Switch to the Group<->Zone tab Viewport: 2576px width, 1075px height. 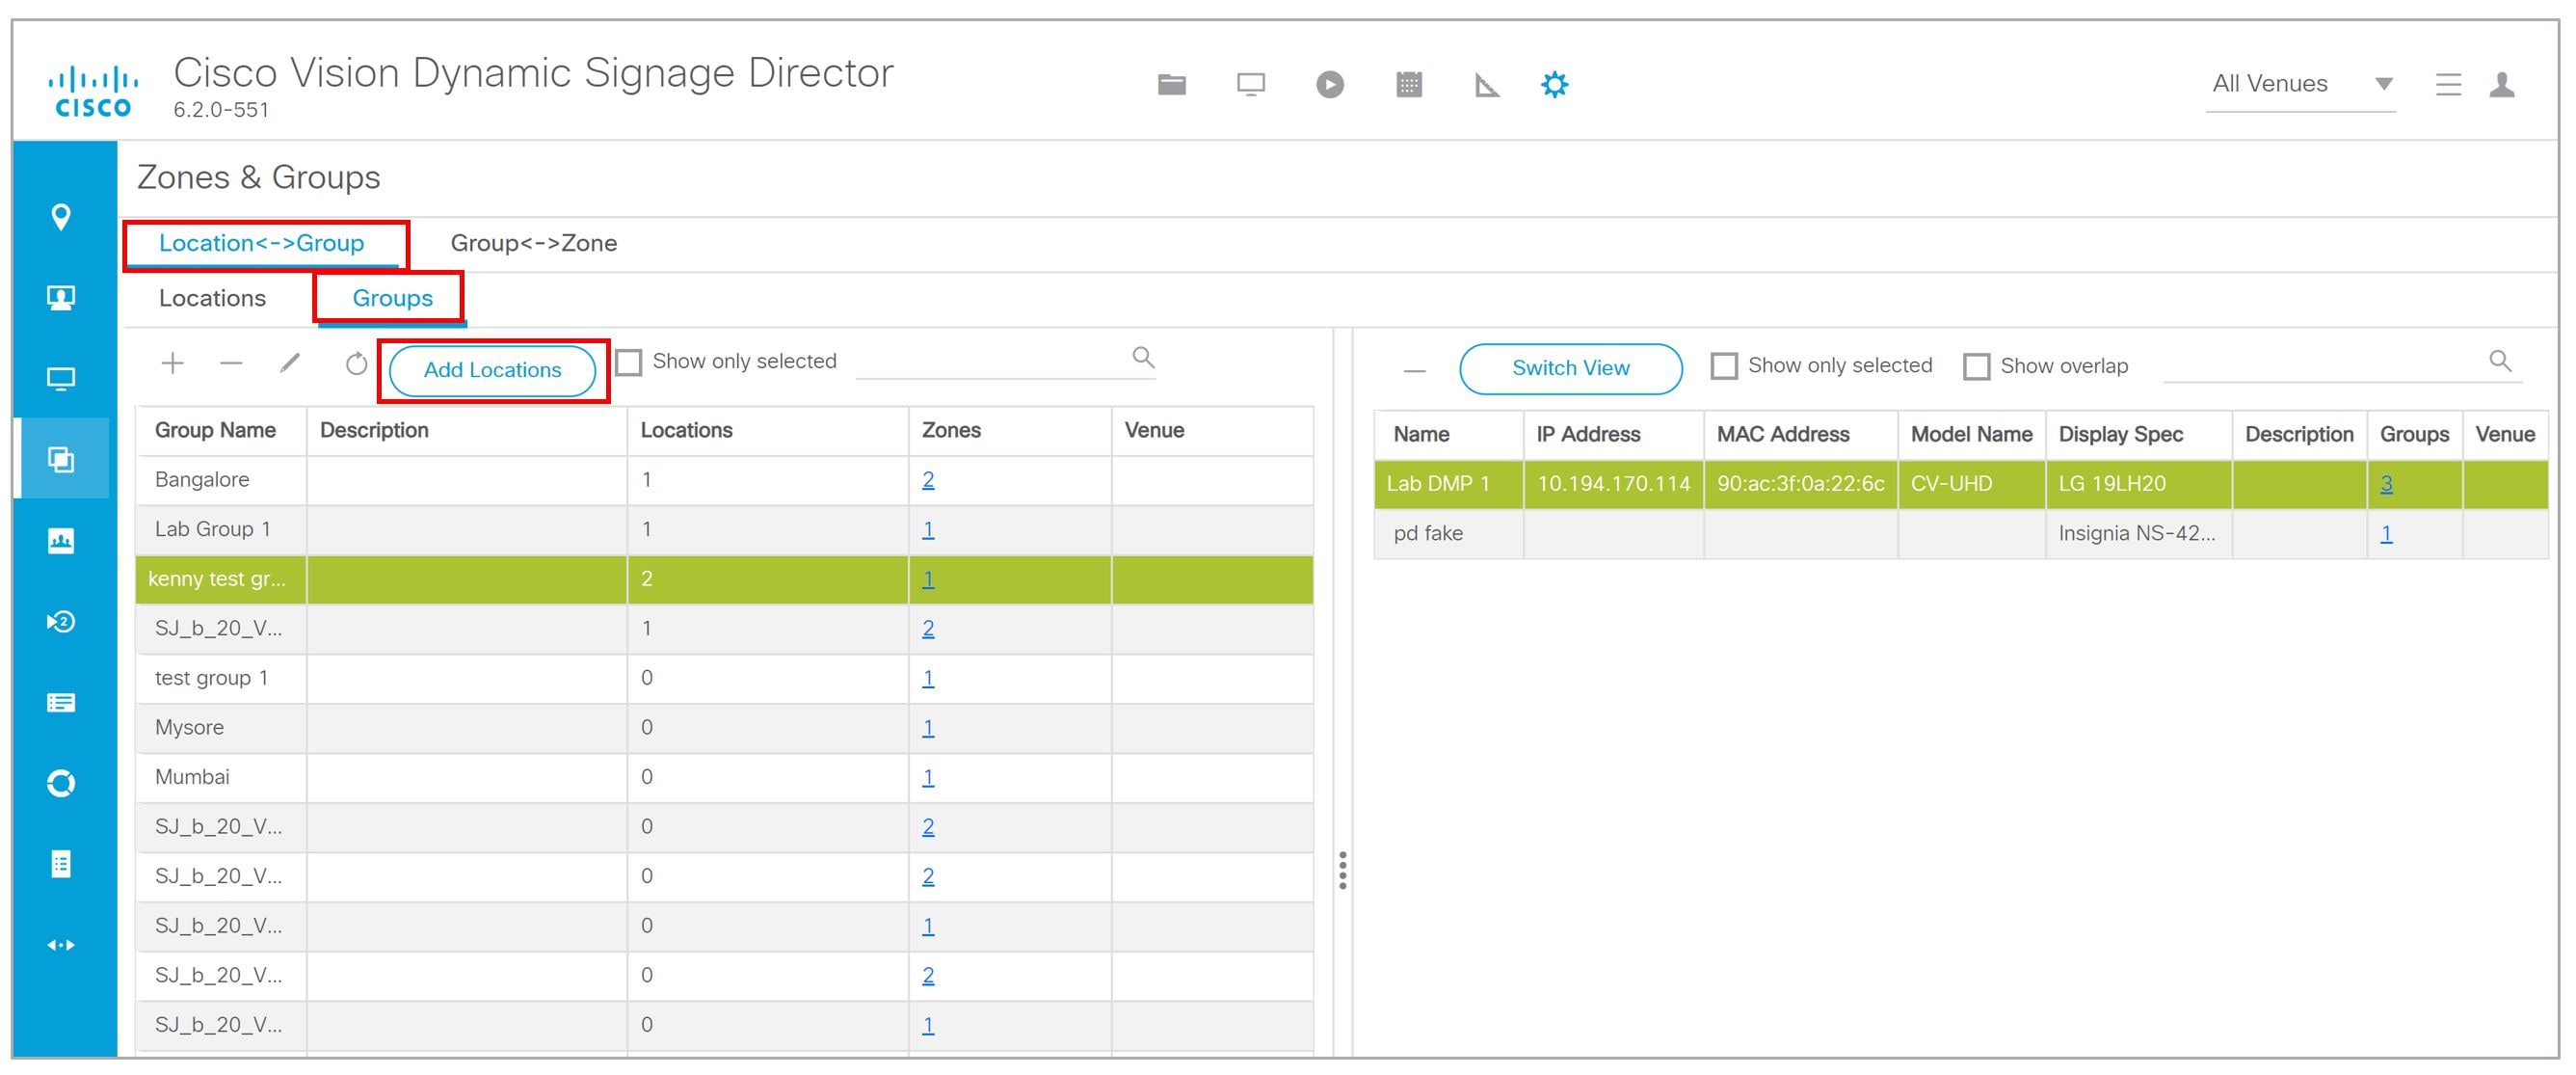[x=533, y=243]
